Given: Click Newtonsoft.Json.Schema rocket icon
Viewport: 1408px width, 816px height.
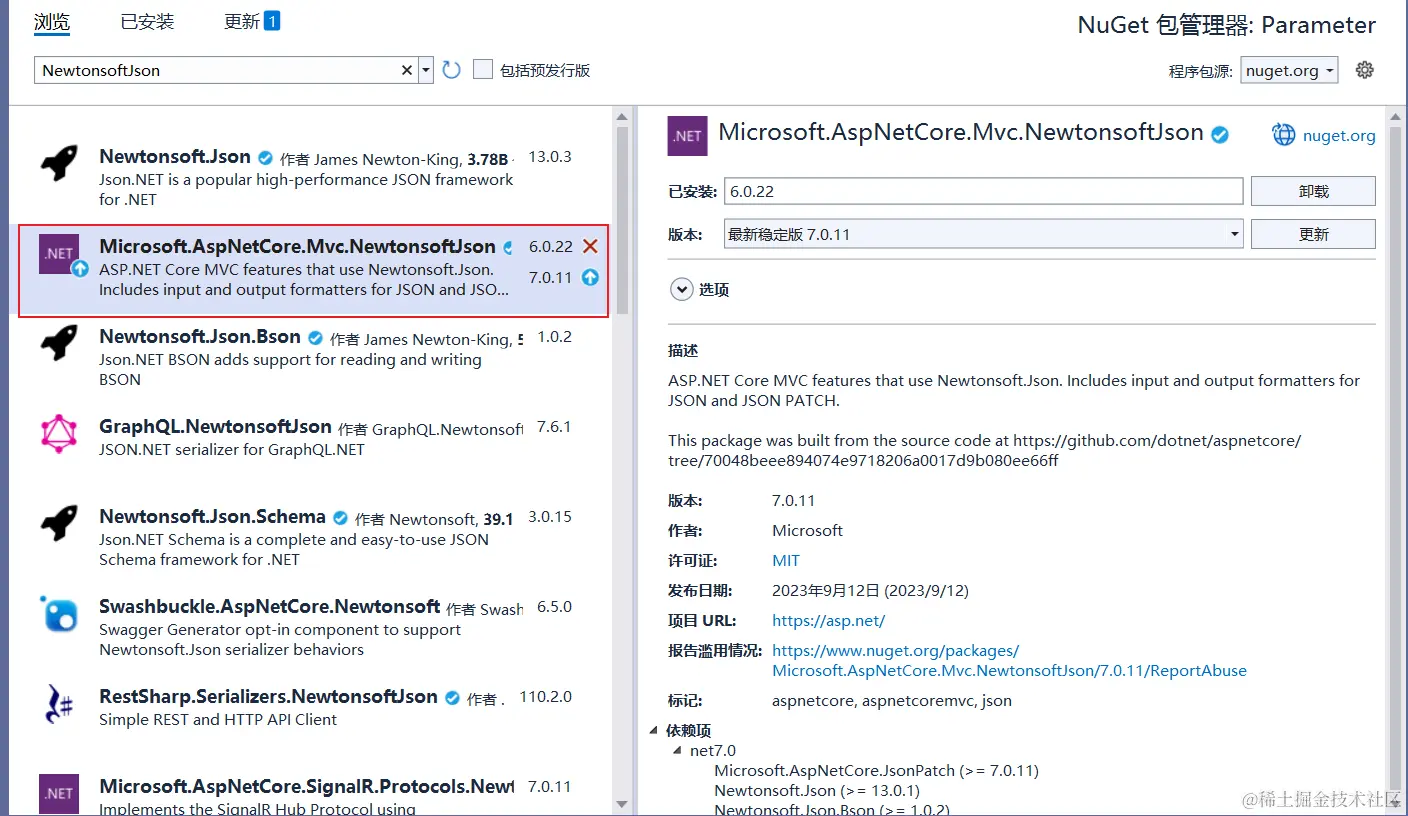Looking at the screenshot, I should click(x=59, y=524).
